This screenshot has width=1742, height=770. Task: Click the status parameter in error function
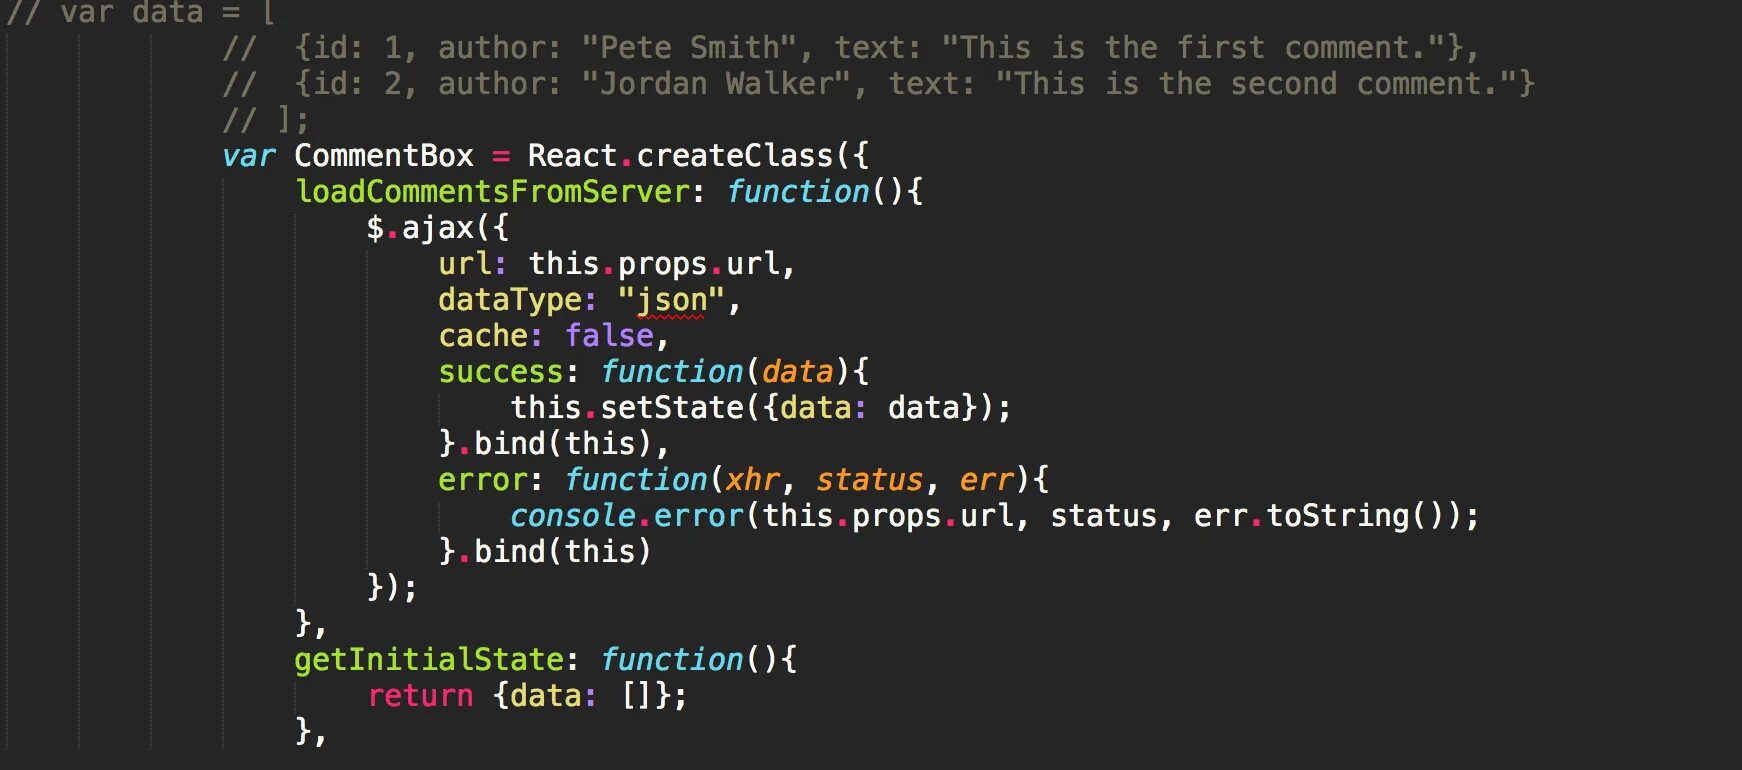(869, 480)
